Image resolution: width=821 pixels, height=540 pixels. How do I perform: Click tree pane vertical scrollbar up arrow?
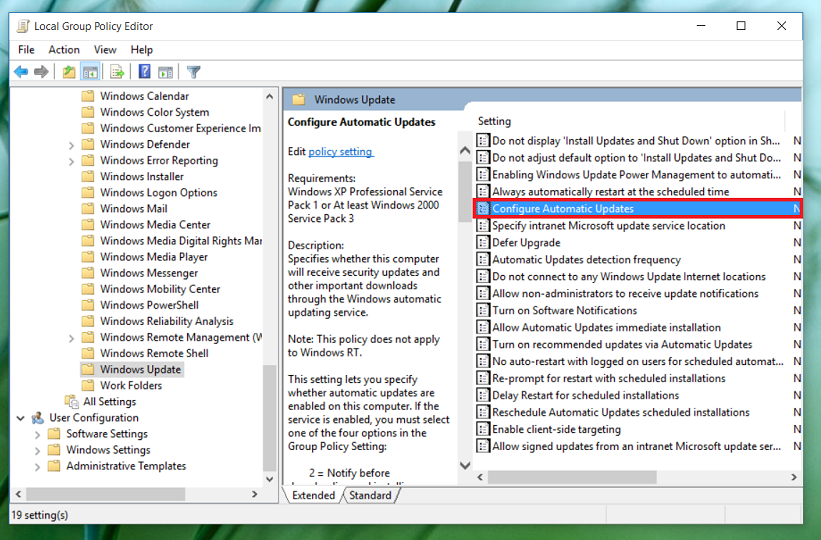270,96
